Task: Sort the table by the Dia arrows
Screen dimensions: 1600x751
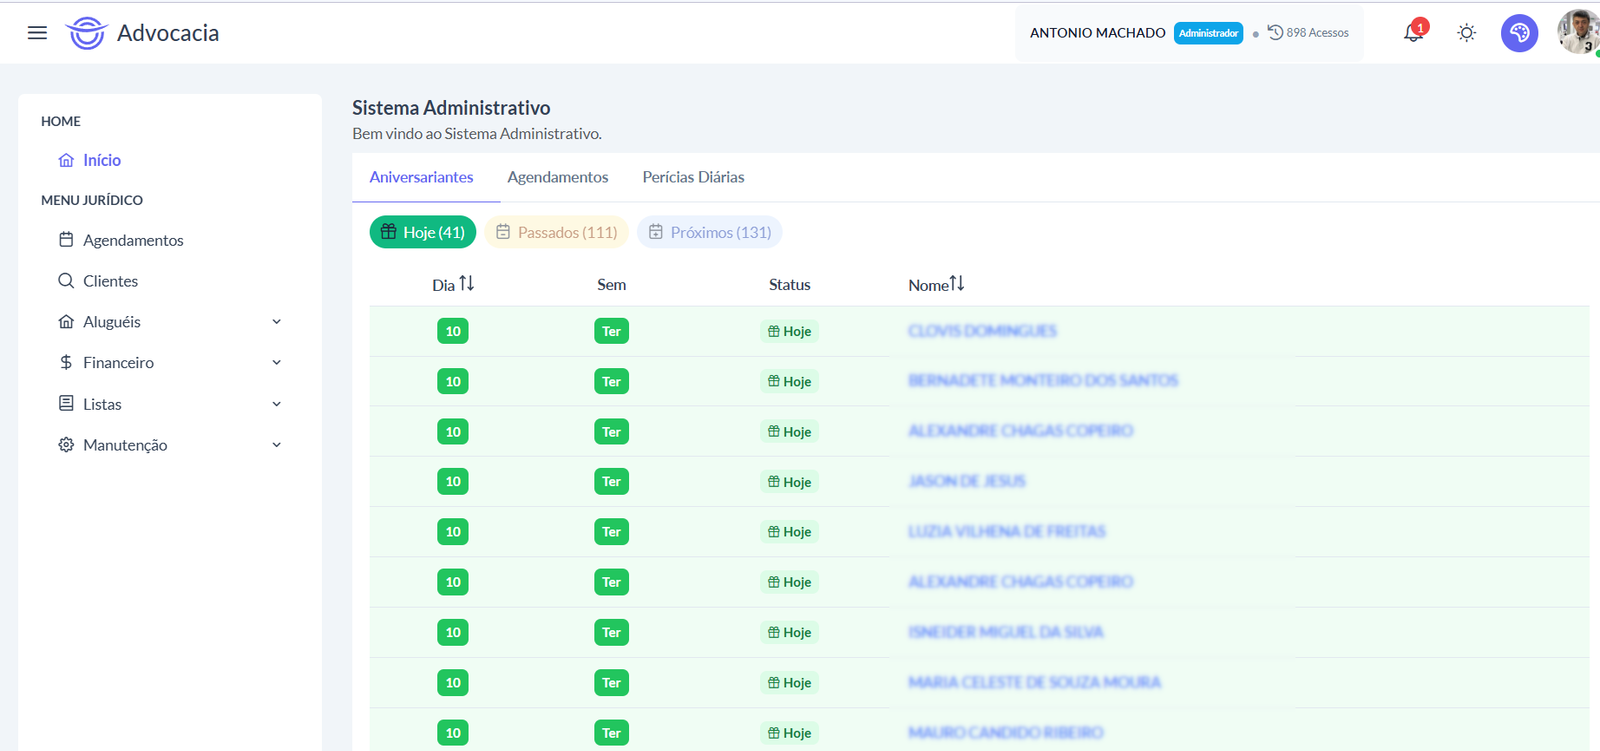Action: [467, 284]
